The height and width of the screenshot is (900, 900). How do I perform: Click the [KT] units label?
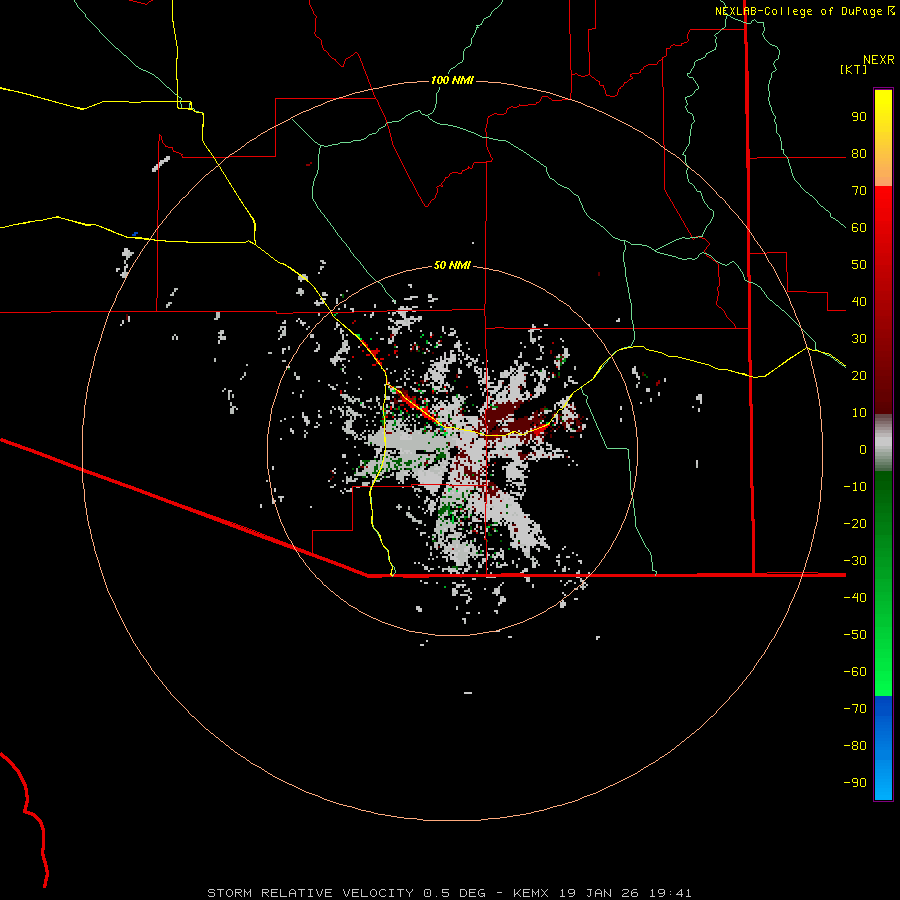[854, 69]
